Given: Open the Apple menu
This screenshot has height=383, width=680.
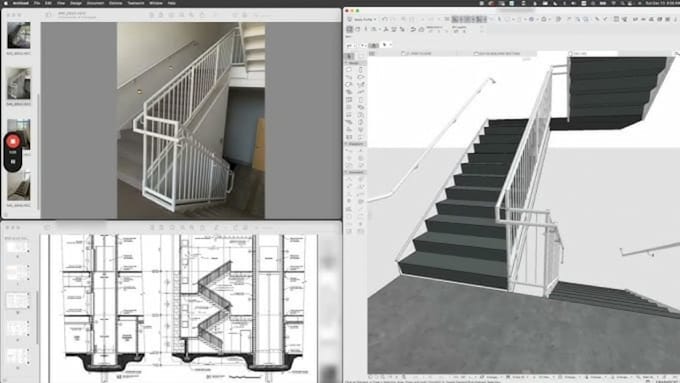Looking at the screenshot, I should pyautogui.click(x=6, y=3).
